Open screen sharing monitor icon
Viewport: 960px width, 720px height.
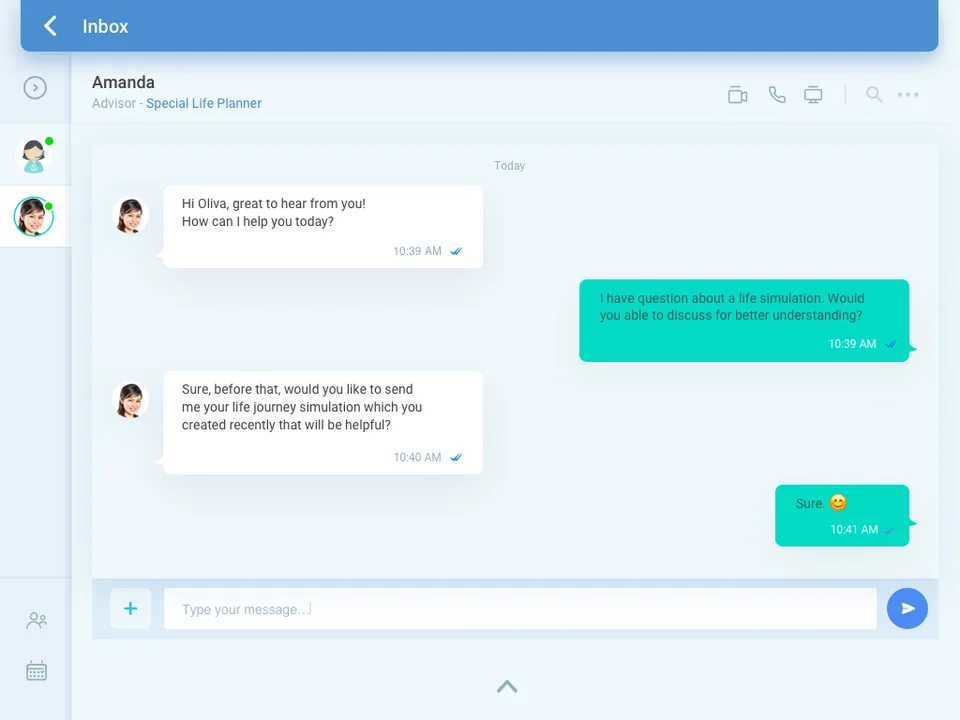coord(813,95)
